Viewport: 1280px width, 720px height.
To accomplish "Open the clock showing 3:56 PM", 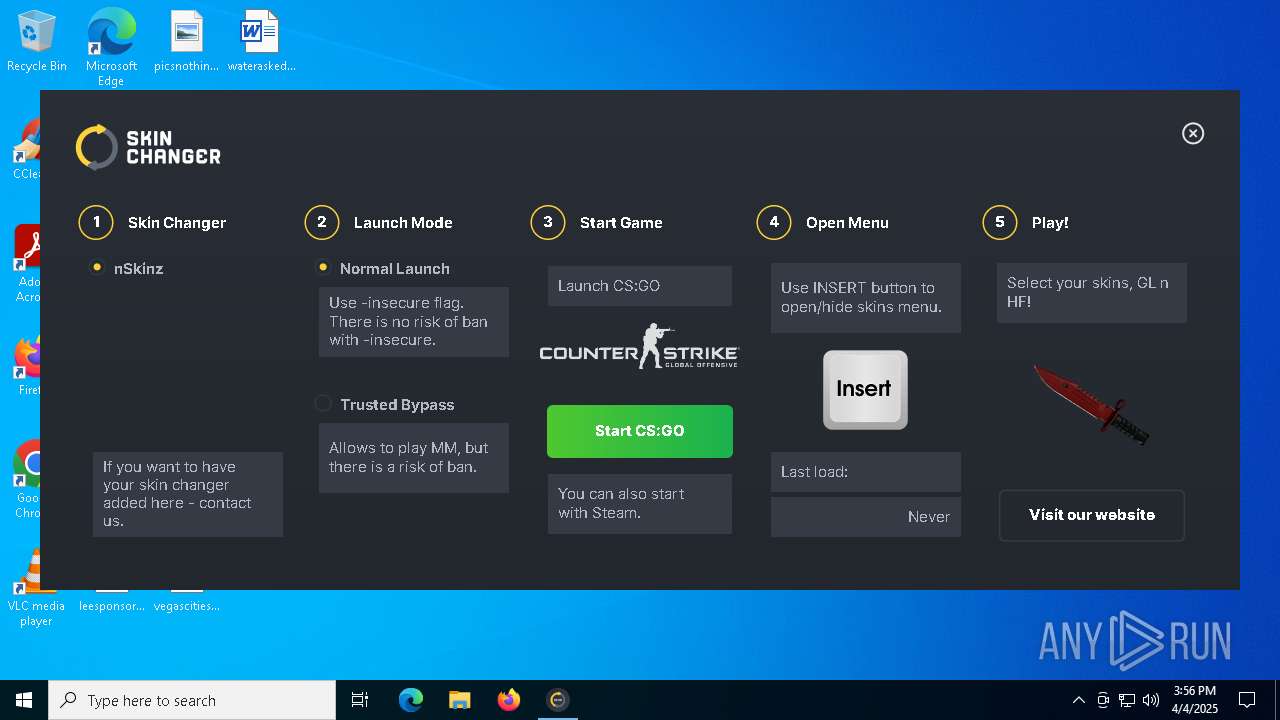I will click(1195, 700).
